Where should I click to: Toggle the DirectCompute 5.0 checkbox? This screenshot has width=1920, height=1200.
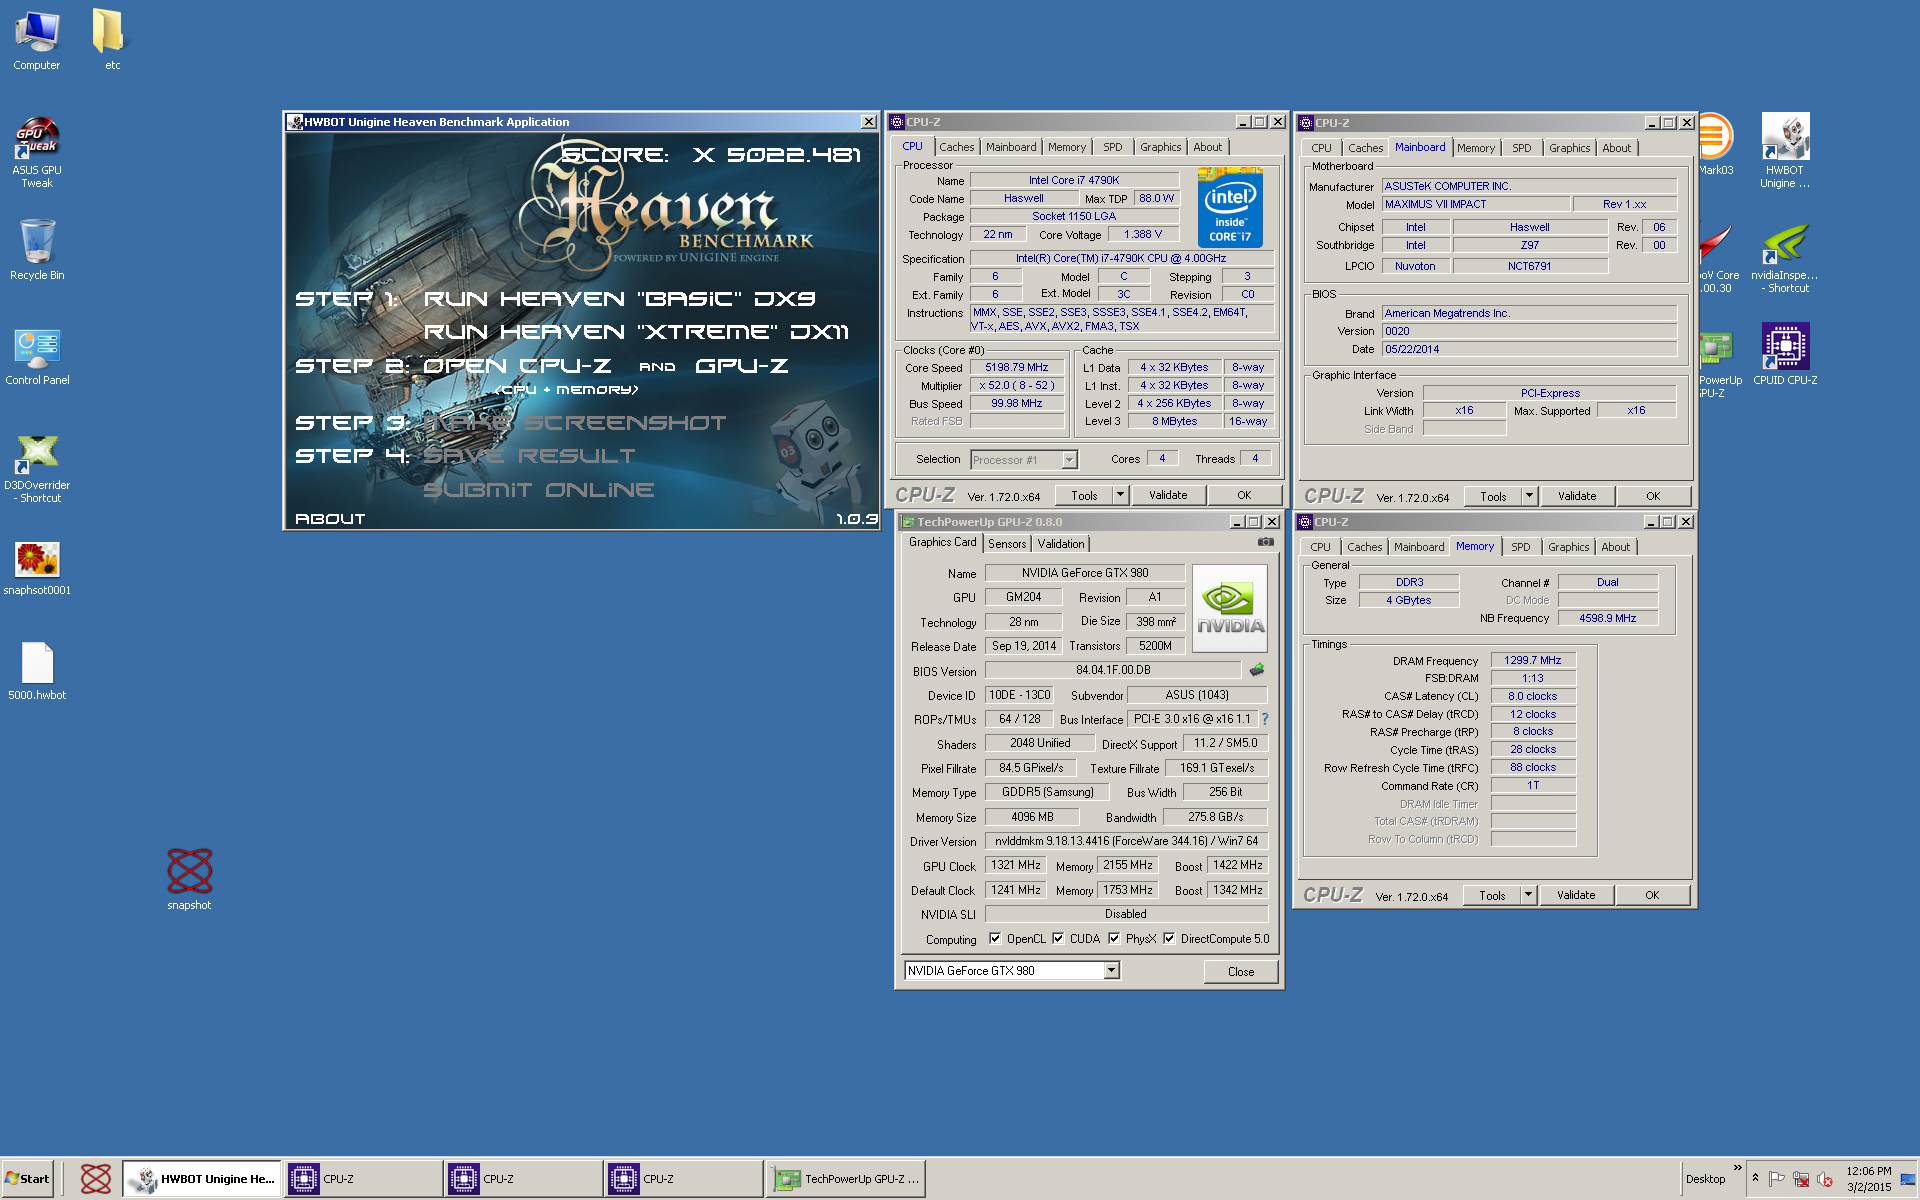point(1169,938)
